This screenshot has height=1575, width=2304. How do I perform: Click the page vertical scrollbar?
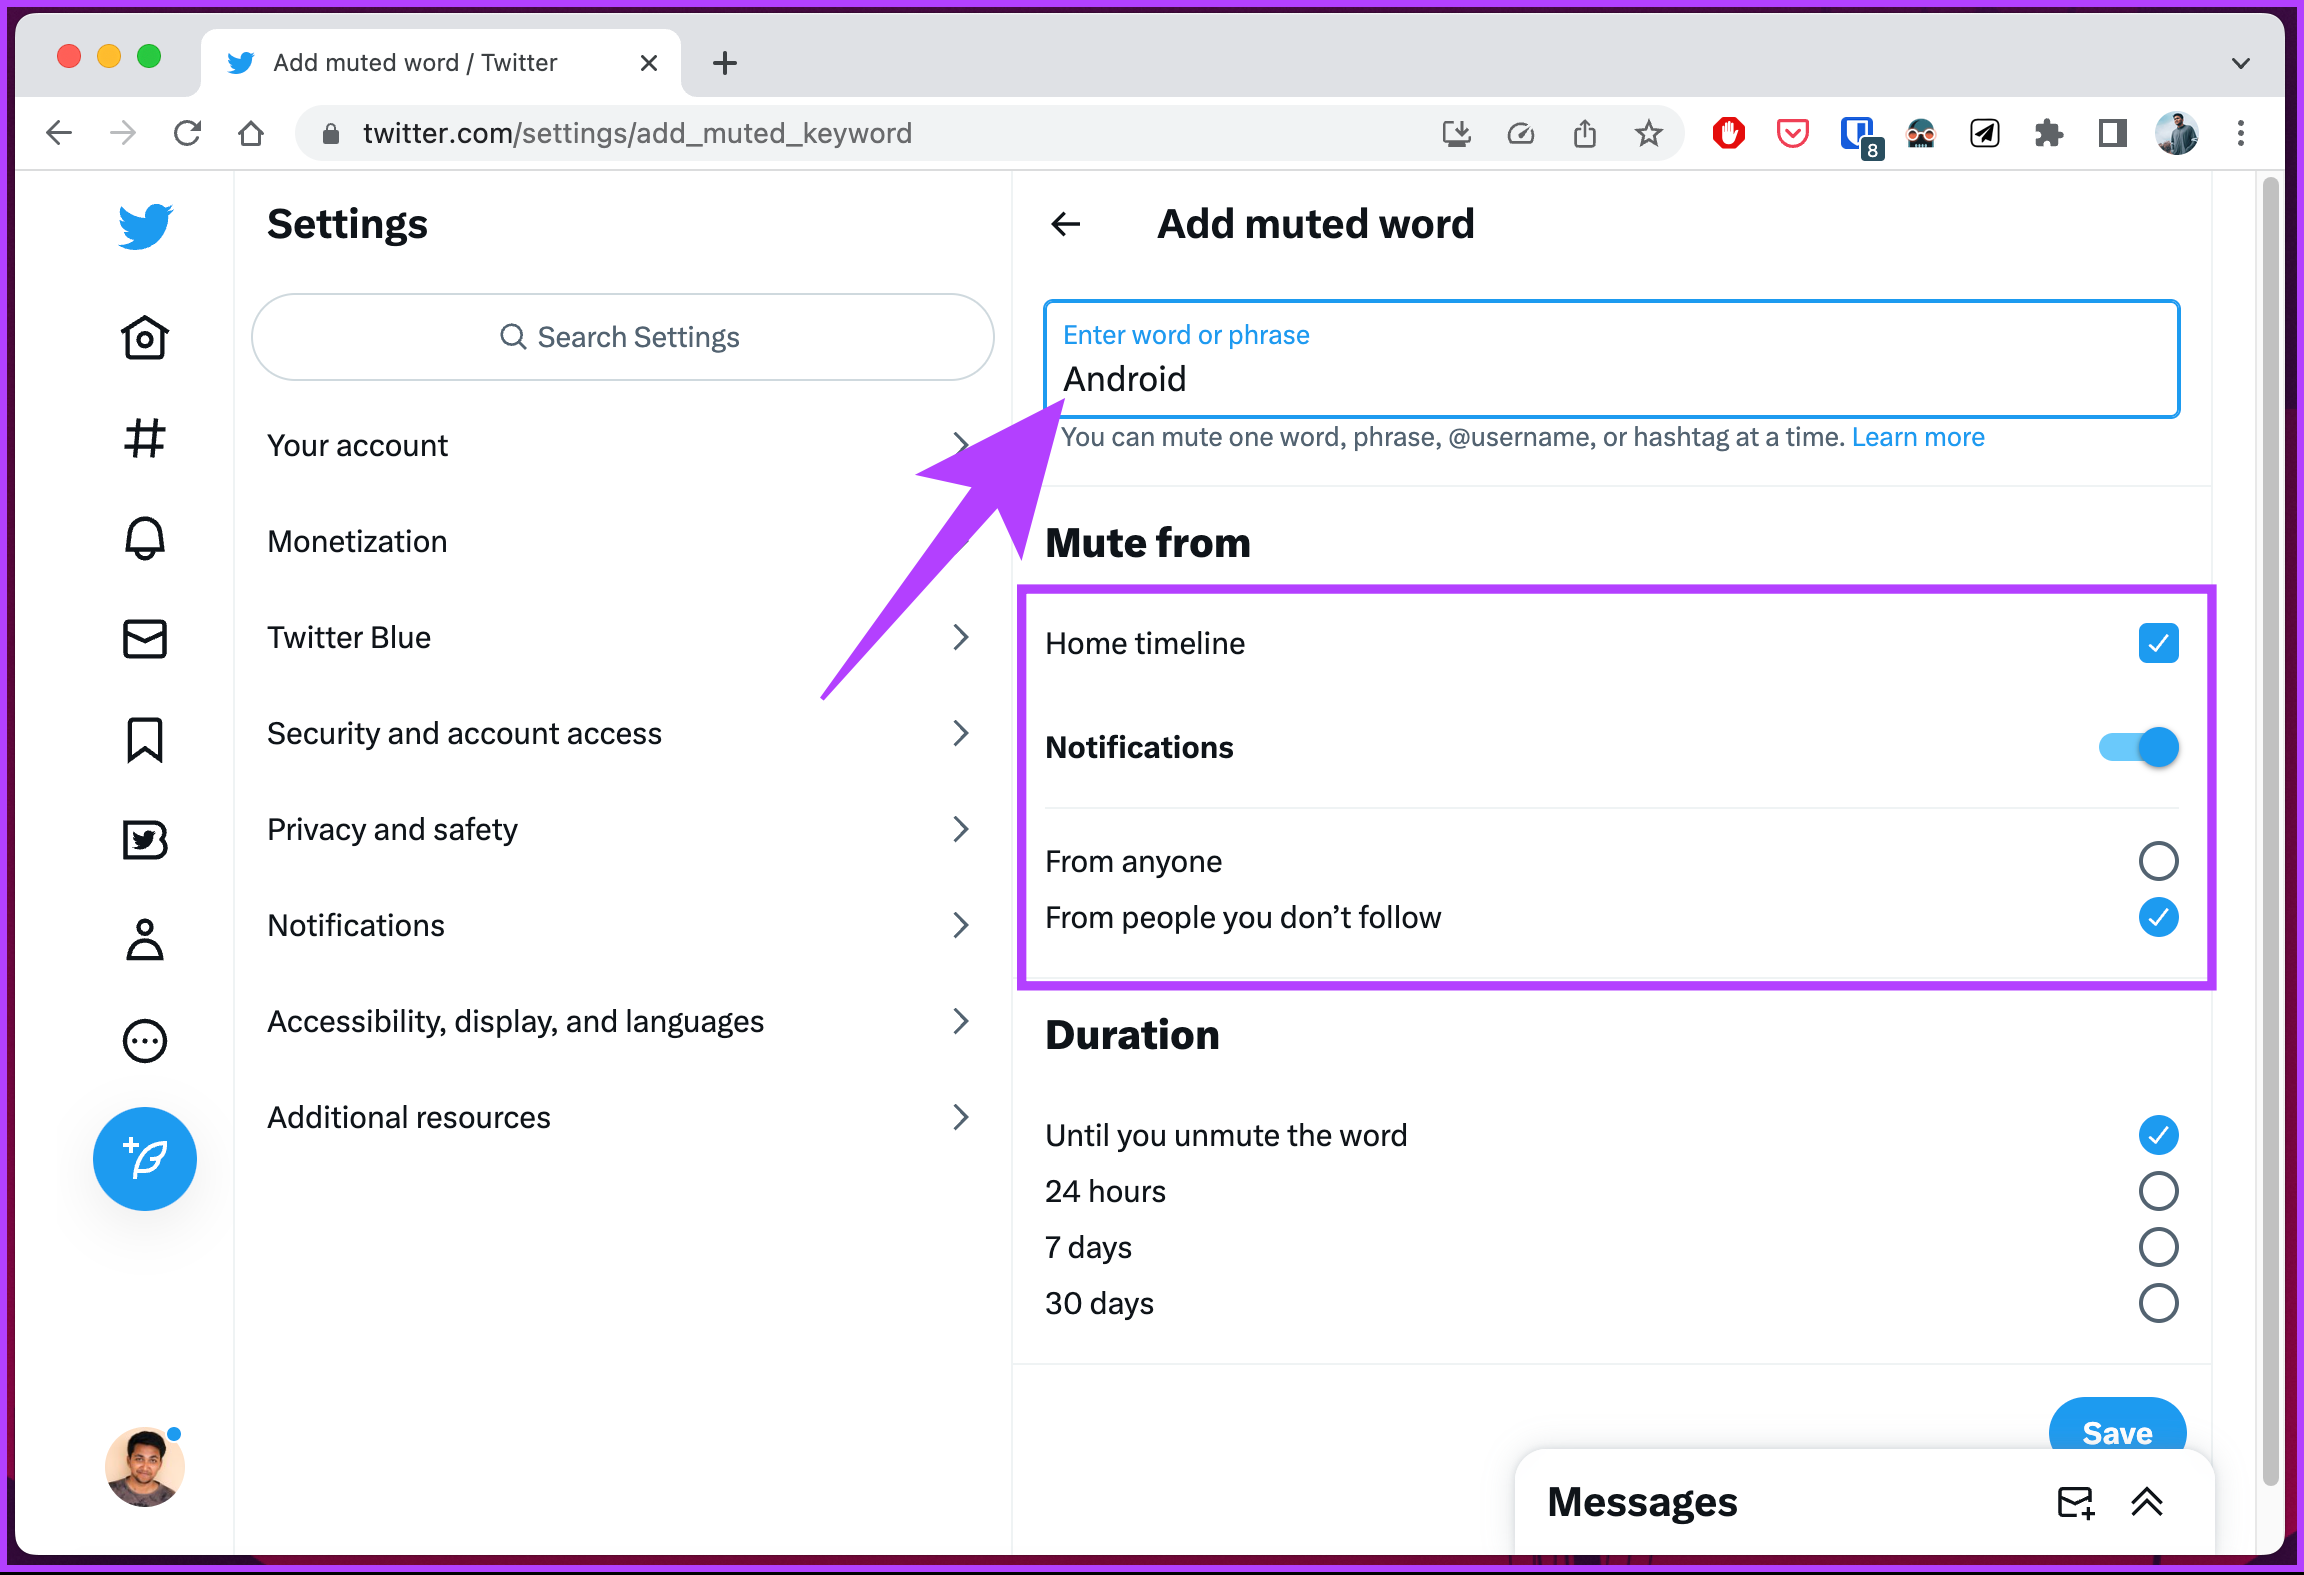pyautogui.click(x=2270, y=830)
